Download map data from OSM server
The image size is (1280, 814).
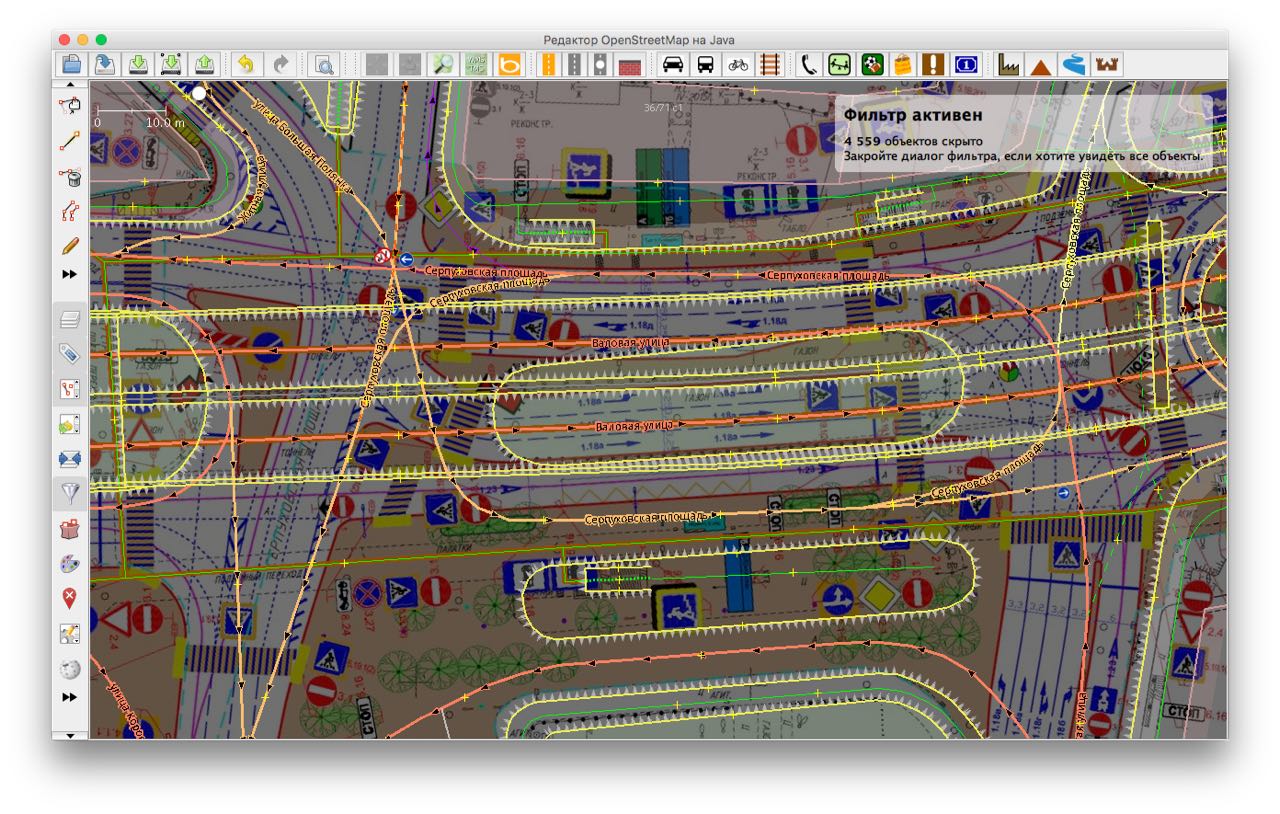pos(138,65)
